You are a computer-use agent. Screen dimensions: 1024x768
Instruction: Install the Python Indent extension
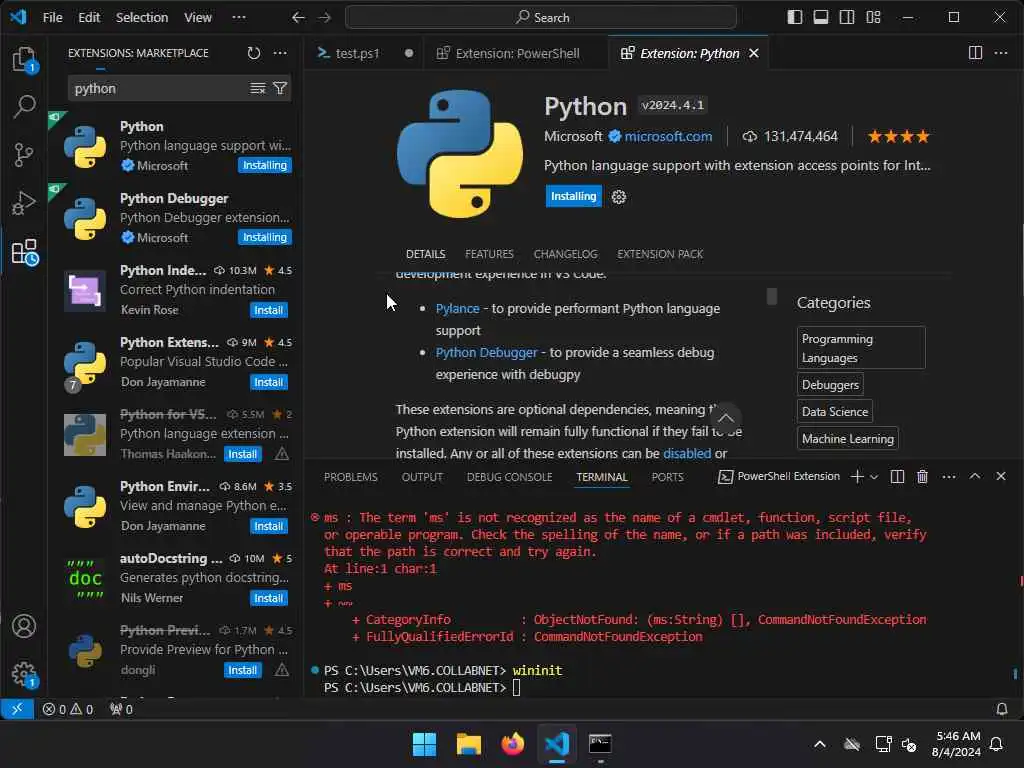tap(268, 310)
